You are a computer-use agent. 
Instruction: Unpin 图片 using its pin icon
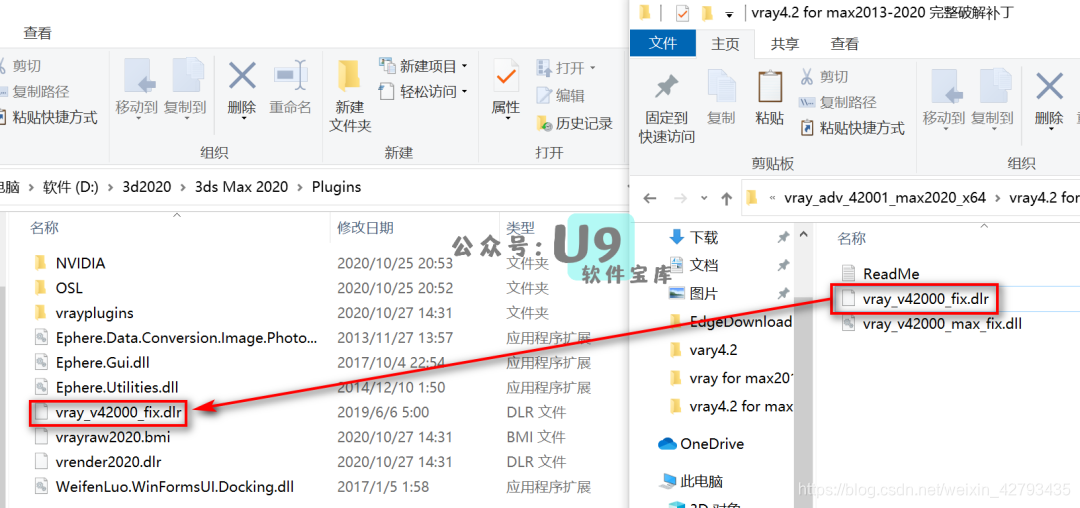coord(783,293)
